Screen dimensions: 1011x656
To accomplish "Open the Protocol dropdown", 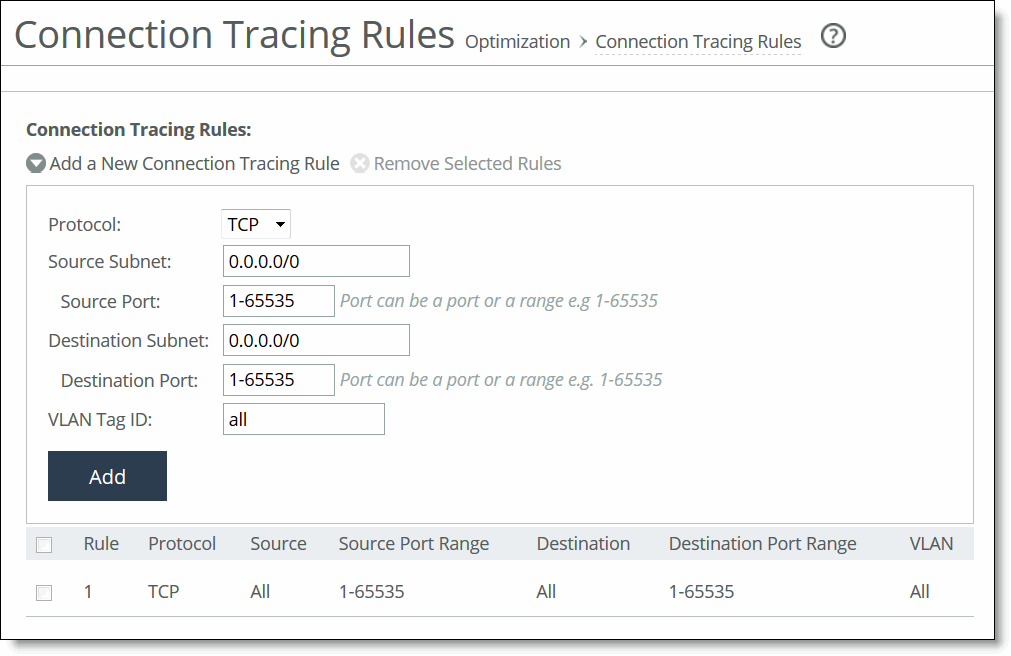I will pyautogui.click(x=255, y=223).
